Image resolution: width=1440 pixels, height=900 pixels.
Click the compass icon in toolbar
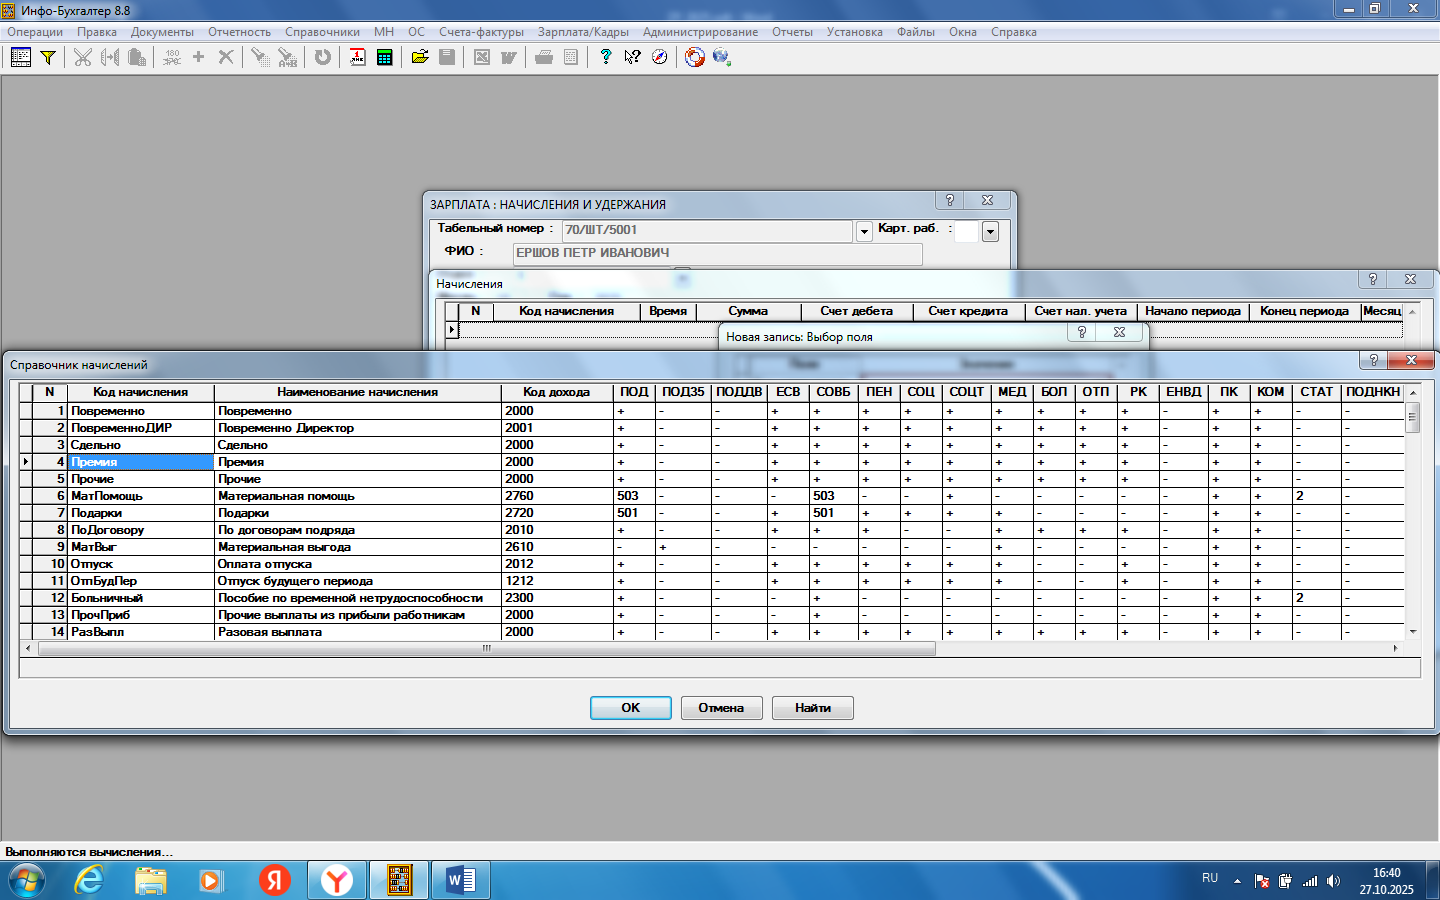659,57
